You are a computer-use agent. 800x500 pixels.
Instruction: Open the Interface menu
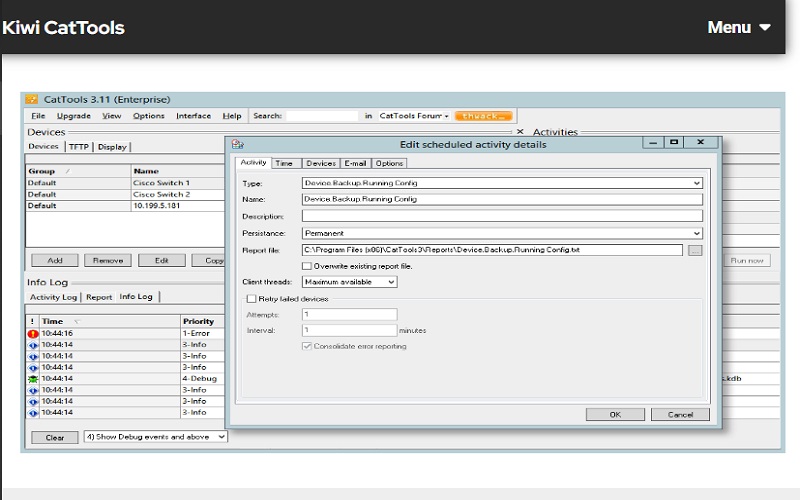193,116
